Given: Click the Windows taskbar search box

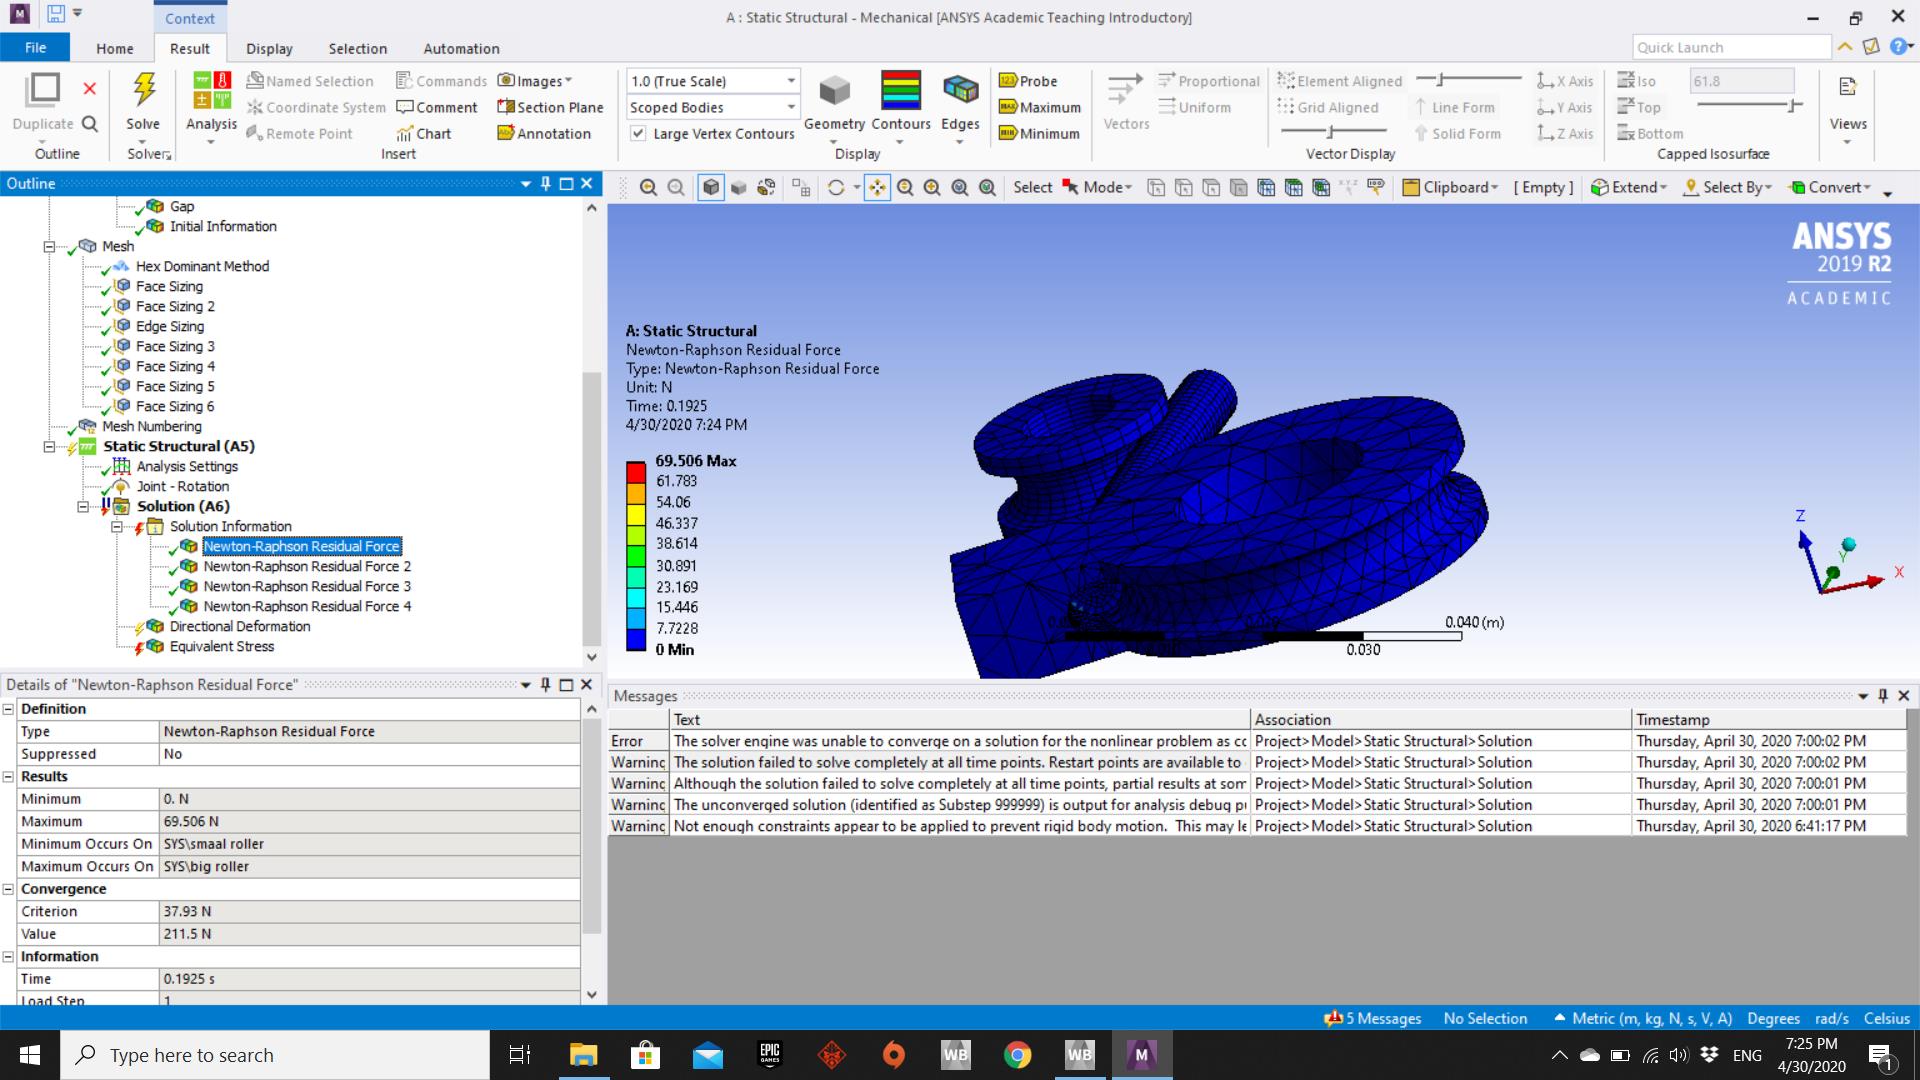Looking at the screenshot, I should coord(275,1055).
